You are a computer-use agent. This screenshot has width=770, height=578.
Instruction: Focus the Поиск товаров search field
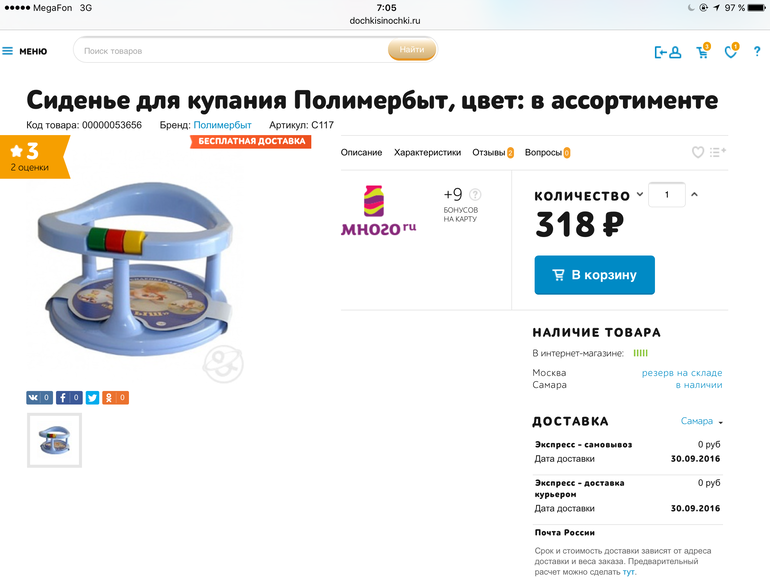[231, 51]
